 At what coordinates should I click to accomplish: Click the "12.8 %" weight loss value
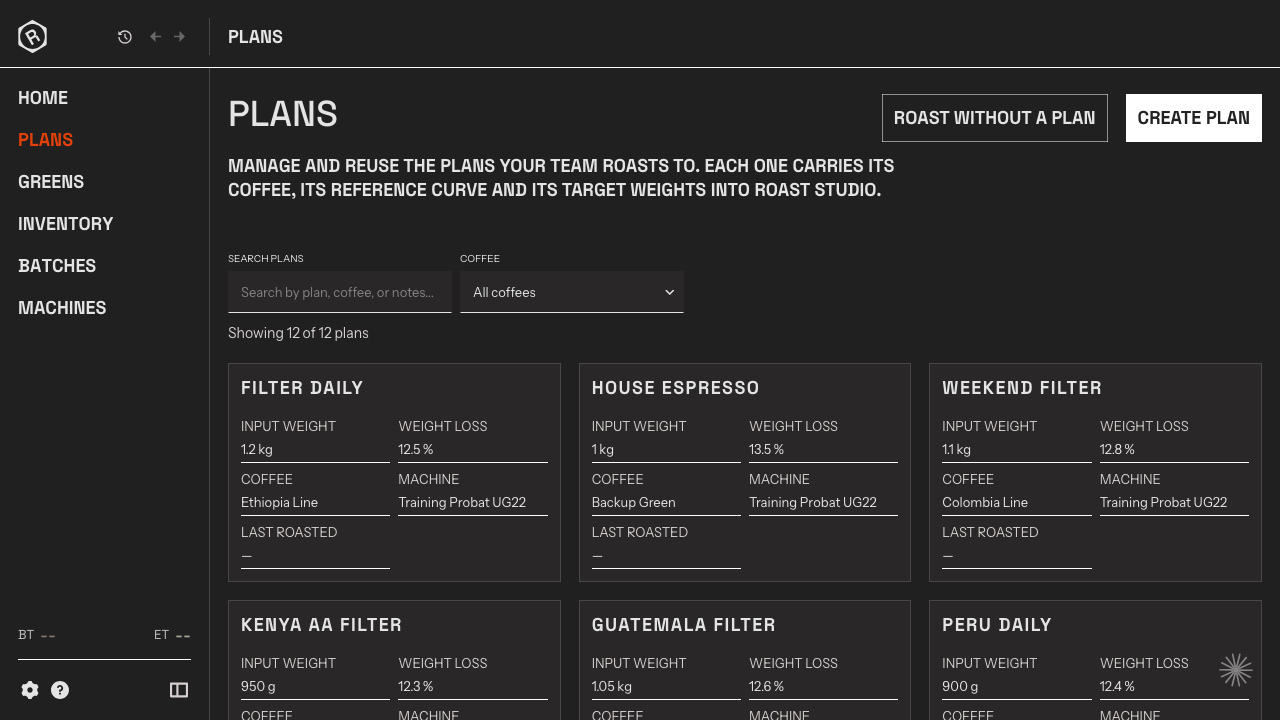(1118, 450)
